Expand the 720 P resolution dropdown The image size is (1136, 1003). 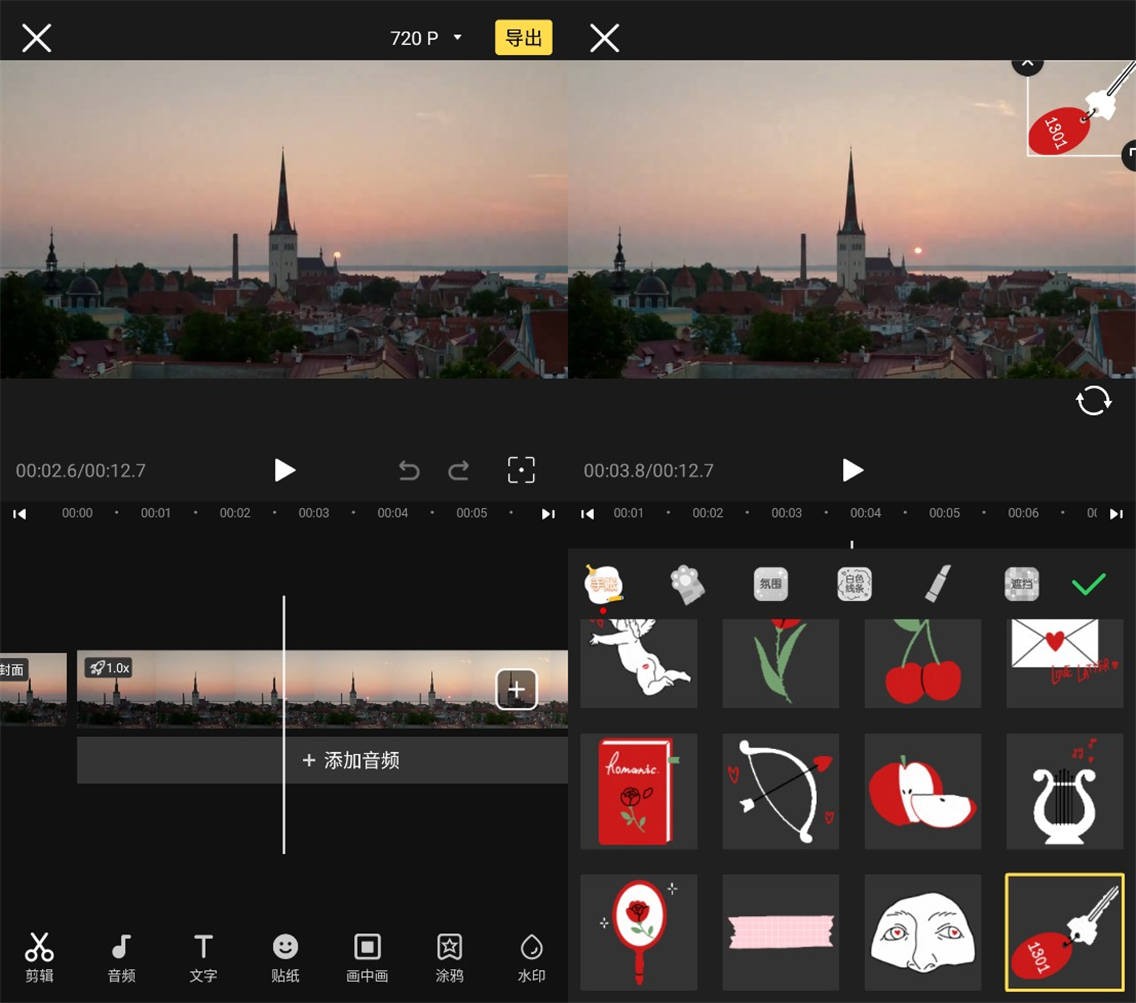click(427, 38)
